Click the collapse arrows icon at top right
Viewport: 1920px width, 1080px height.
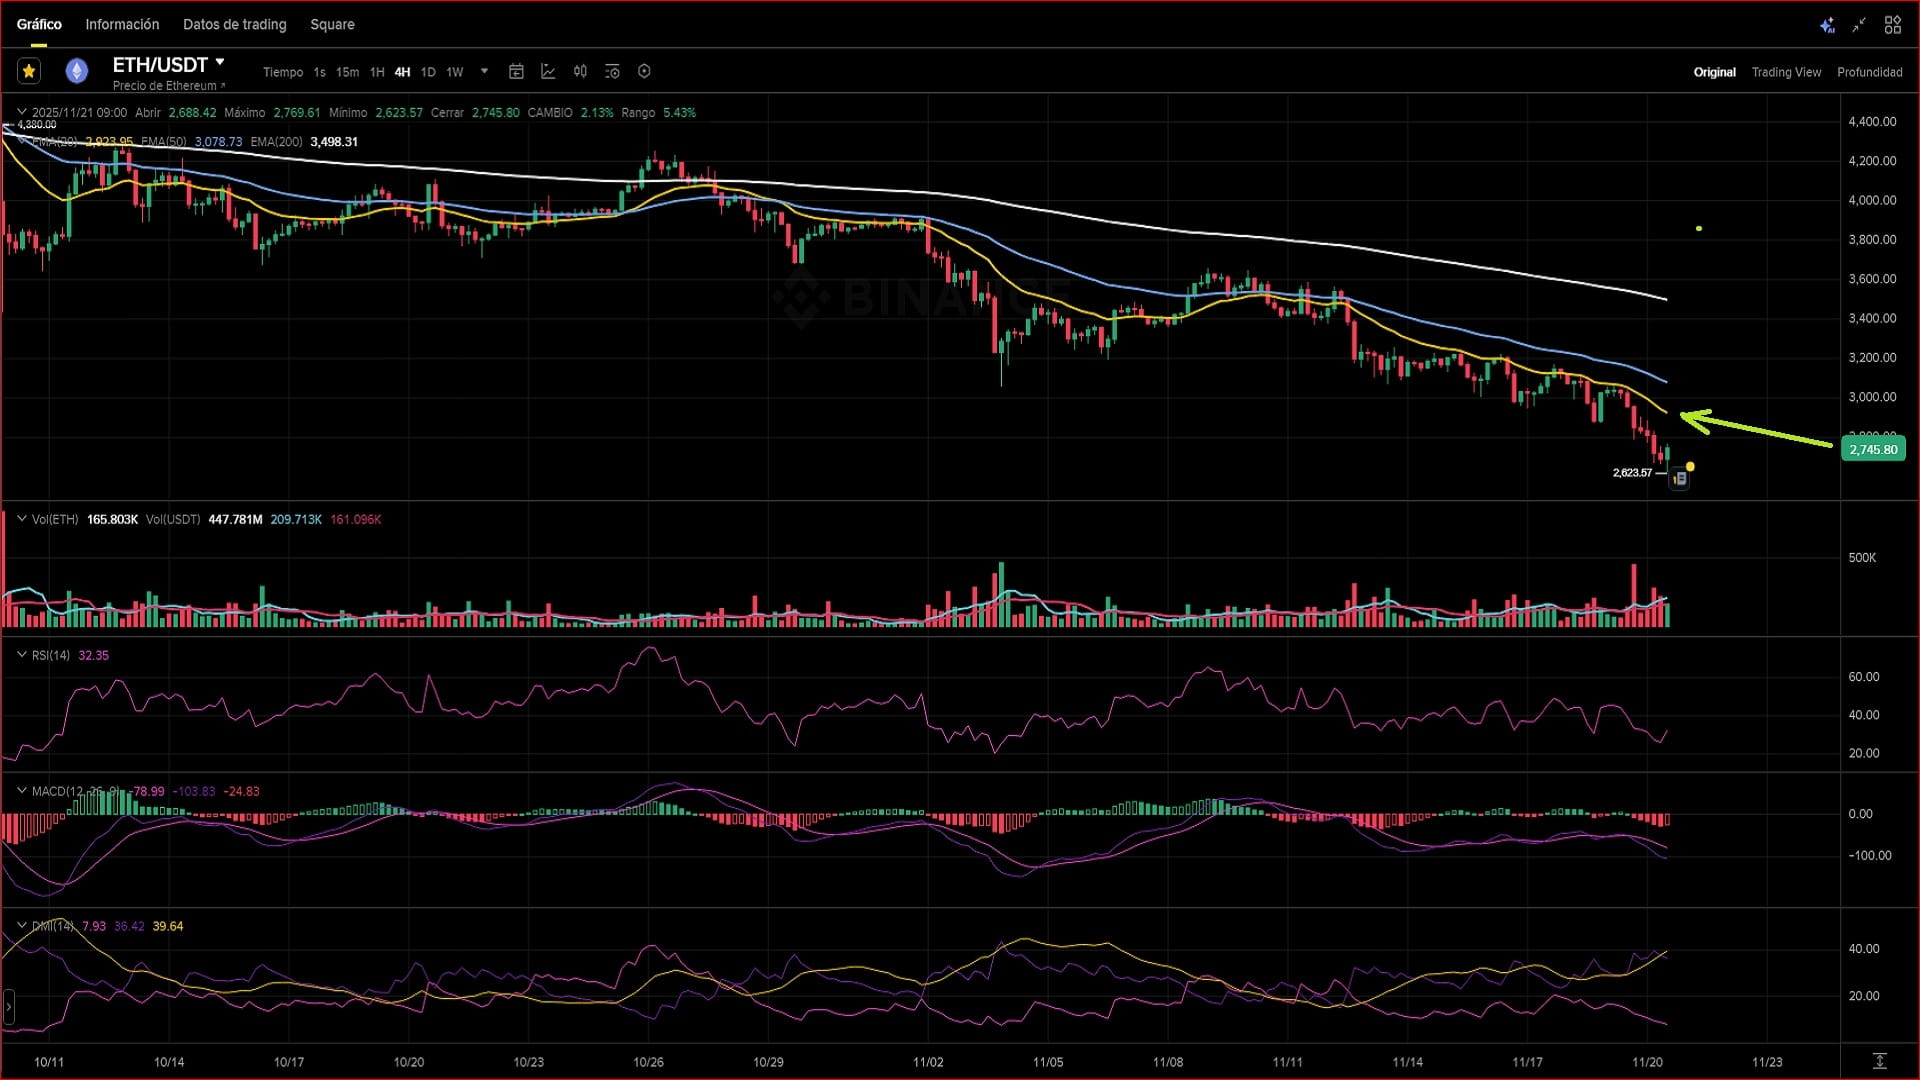[1859, 25]
